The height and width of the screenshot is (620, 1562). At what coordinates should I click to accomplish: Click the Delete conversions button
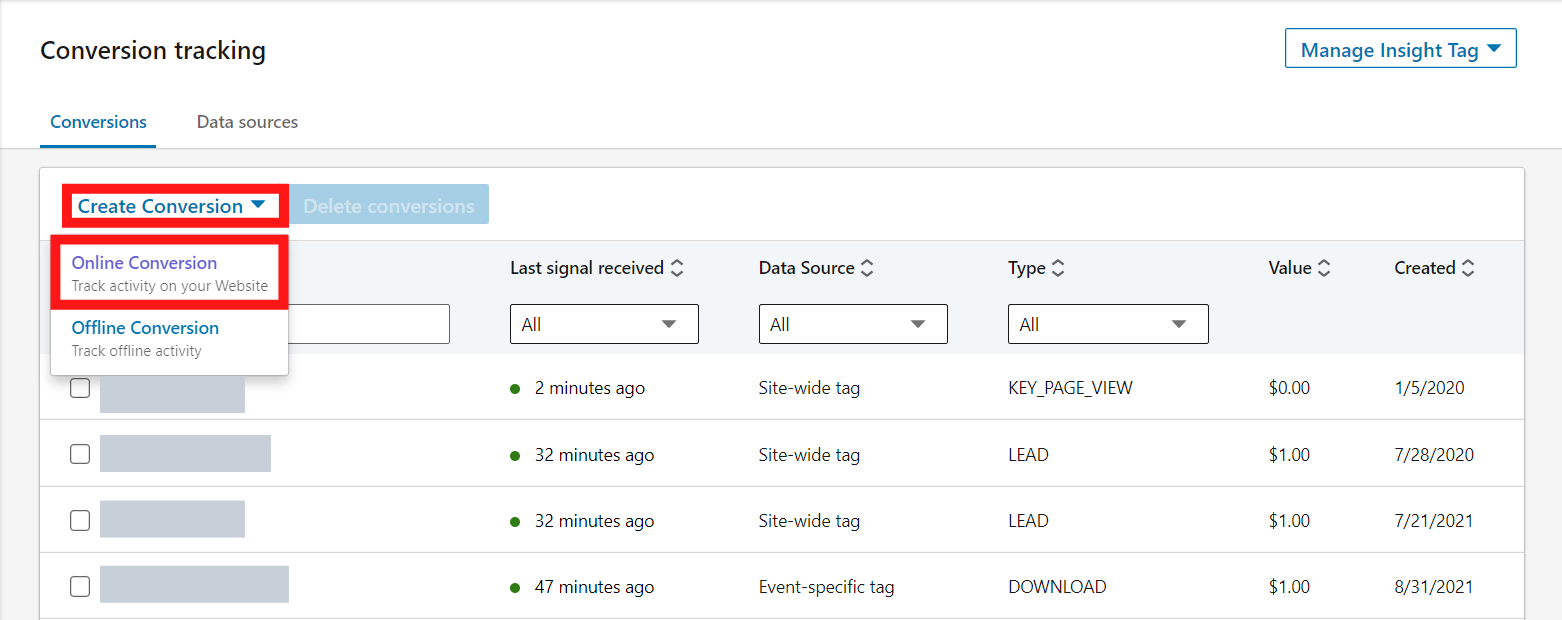(x=389, y=206)
